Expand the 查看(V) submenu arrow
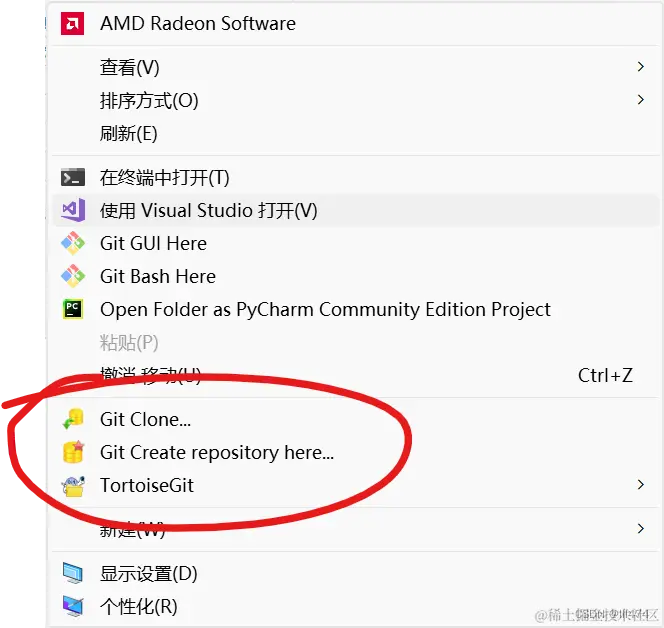 [640, 67]
